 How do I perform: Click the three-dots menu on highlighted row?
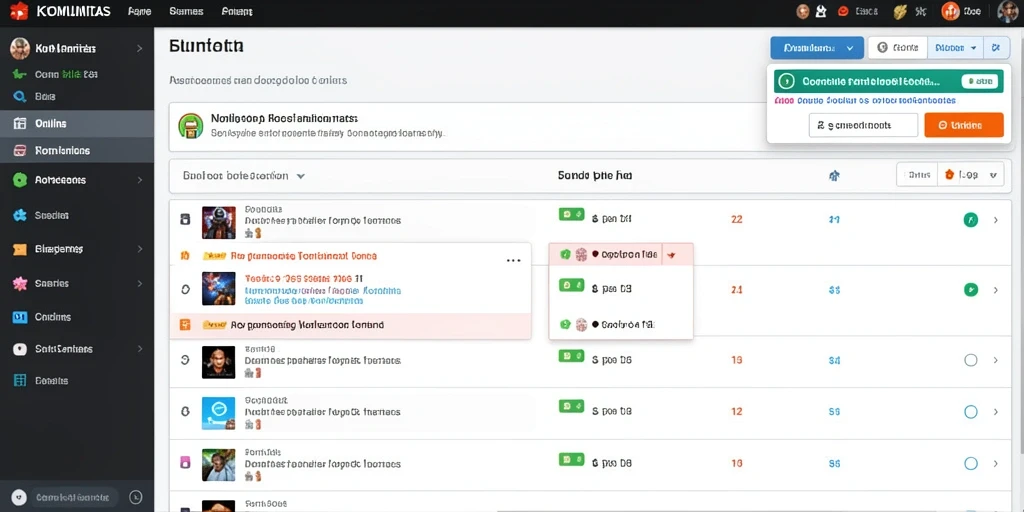(513, 260)
